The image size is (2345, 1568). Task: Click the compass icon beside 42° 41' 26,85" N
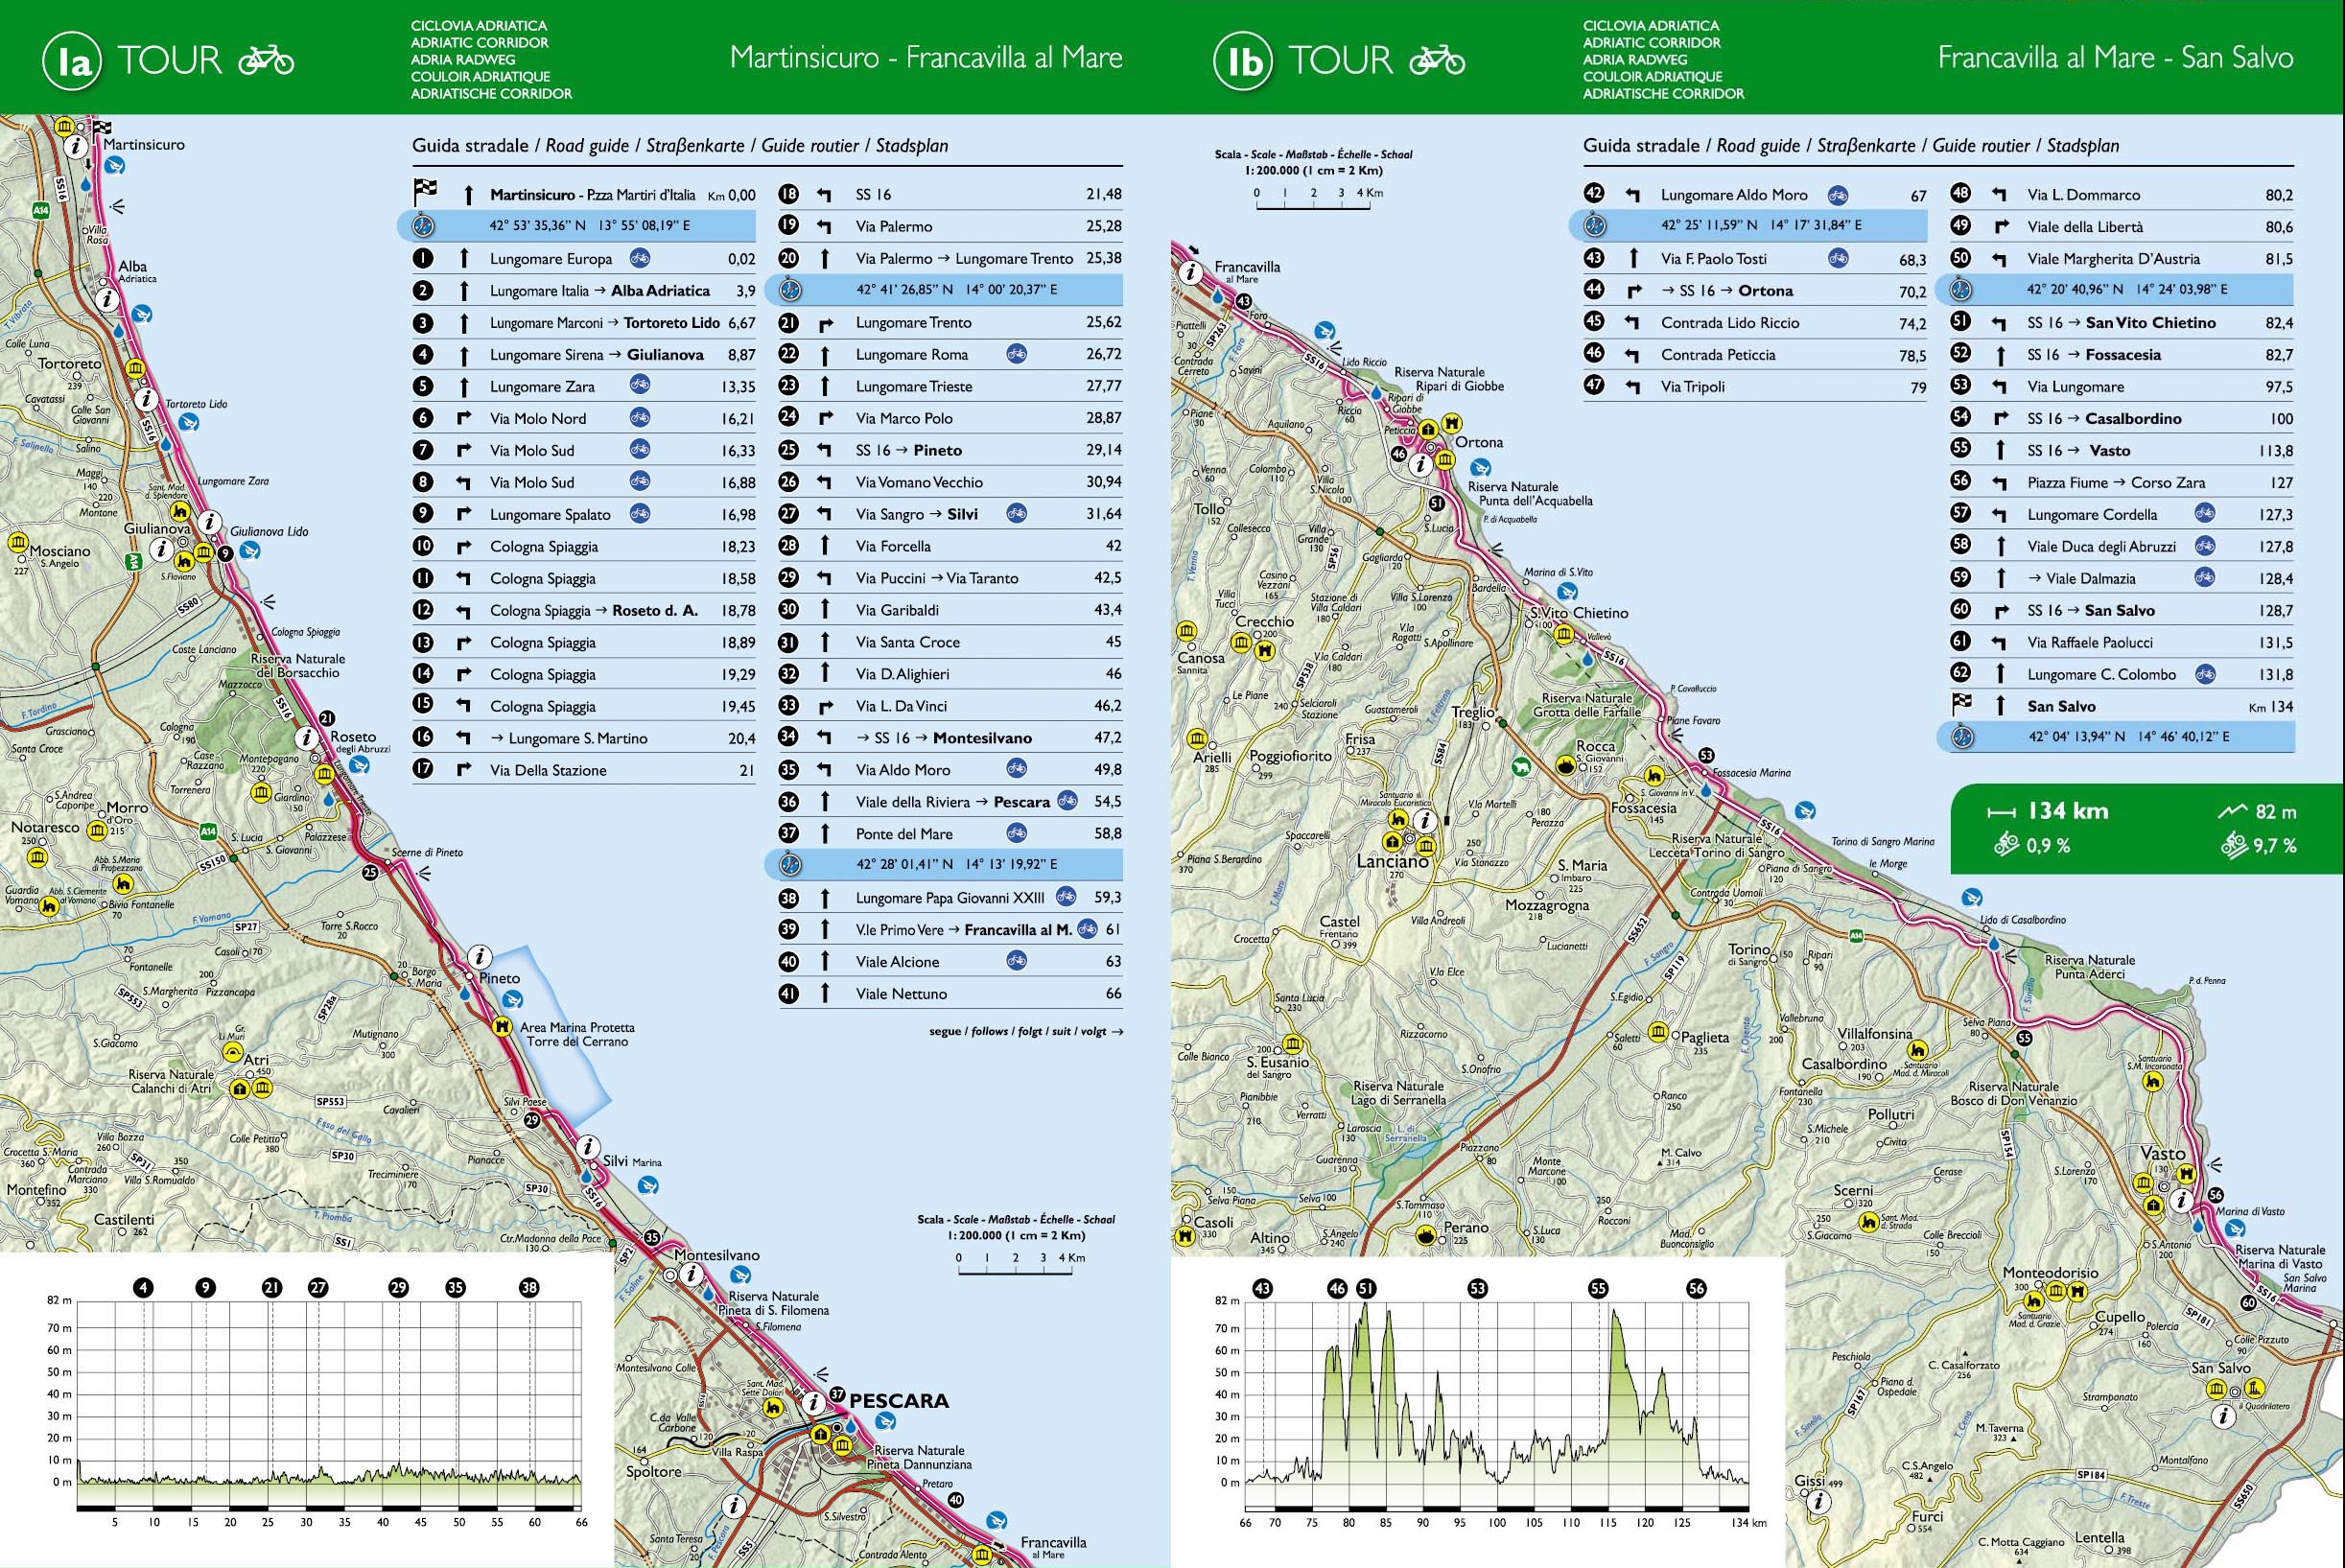[790, 290]
